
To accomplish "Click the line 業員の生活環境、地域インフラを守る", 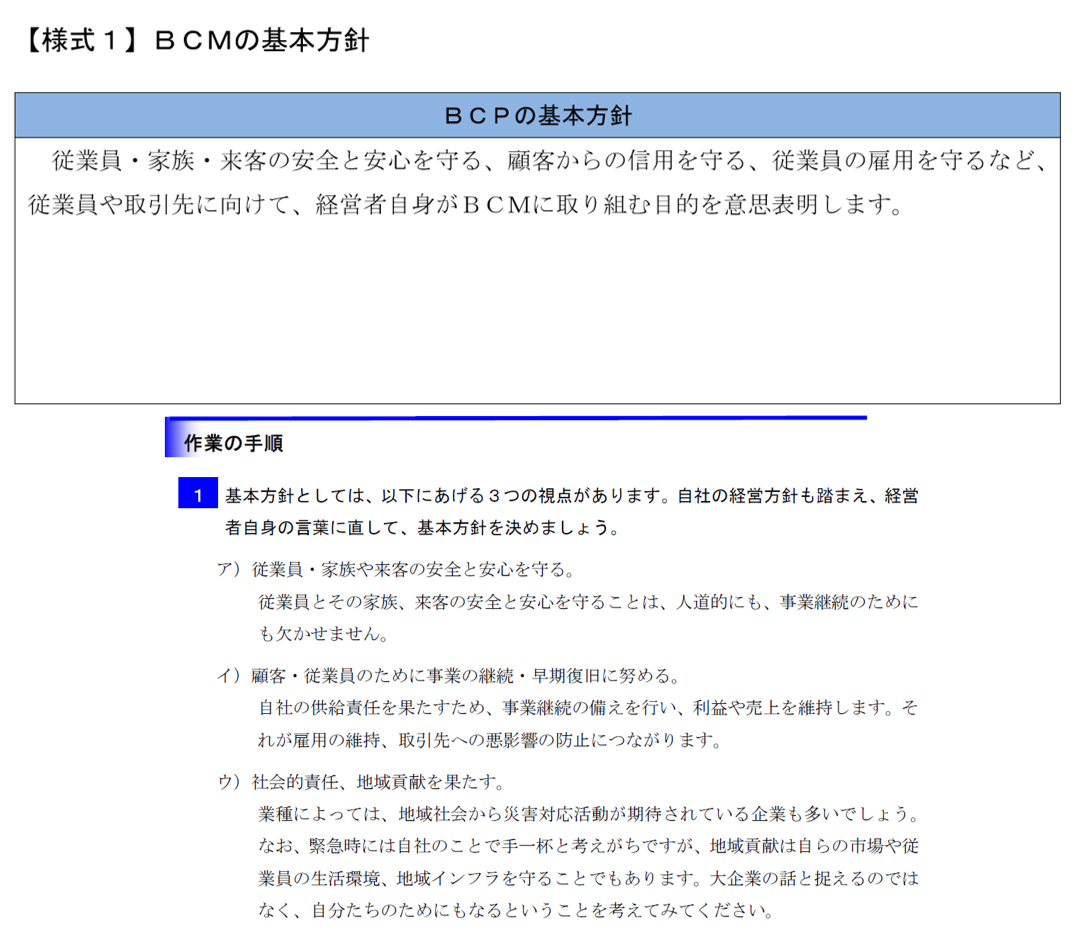I will coord(588,877).
